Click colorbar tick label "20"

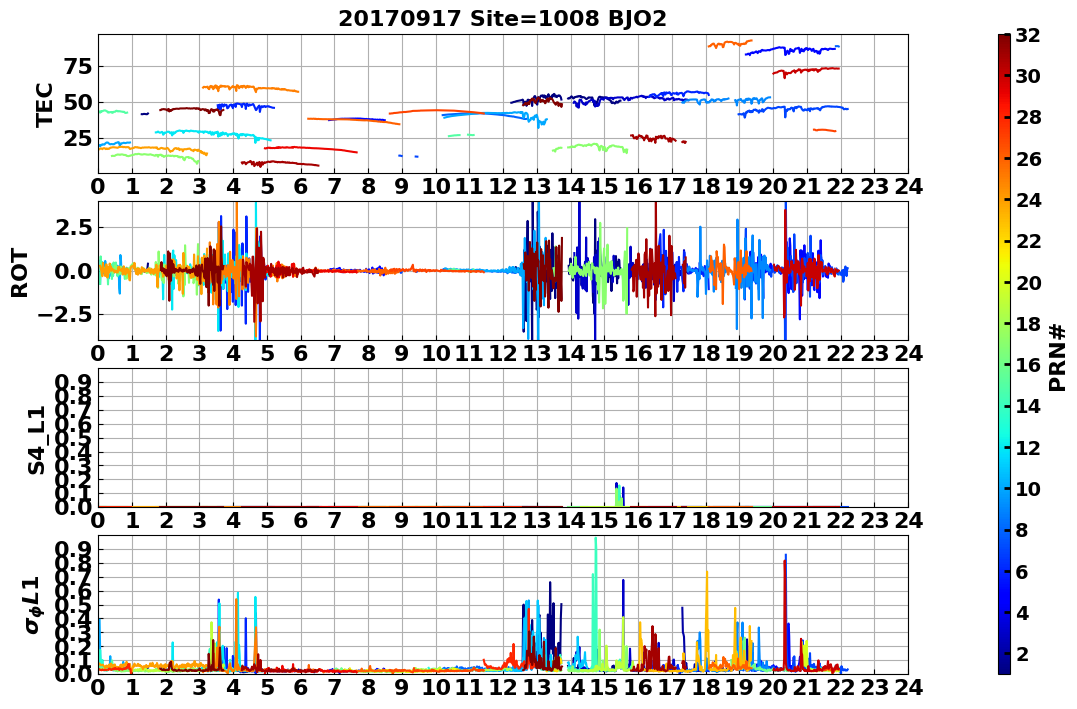tap(1028, 282)
